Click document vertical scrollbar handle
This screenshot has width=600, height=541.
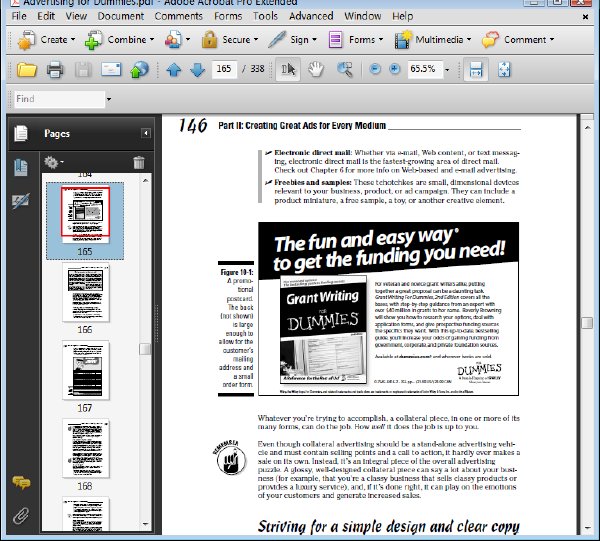point(587,323)
